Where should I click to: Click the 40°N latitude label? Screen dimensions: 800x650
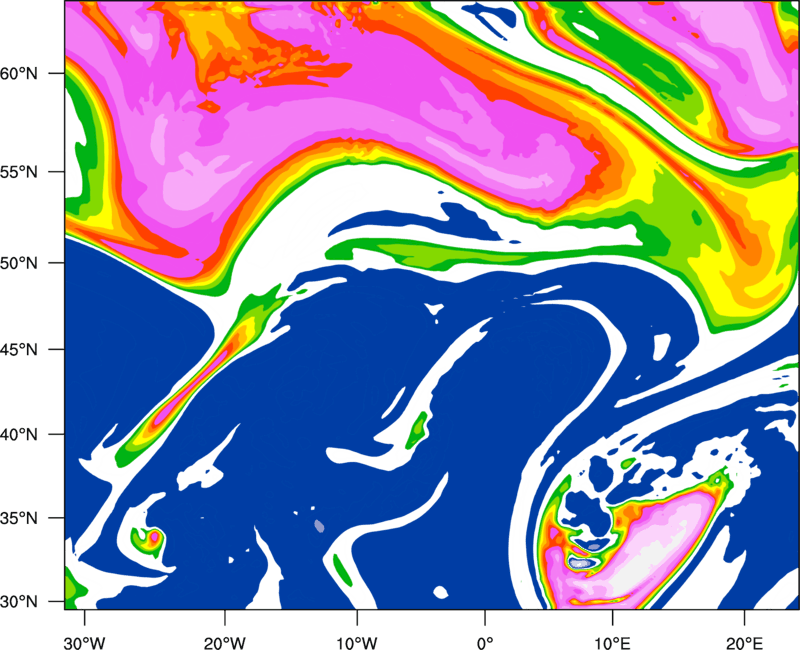click(19, 435)
